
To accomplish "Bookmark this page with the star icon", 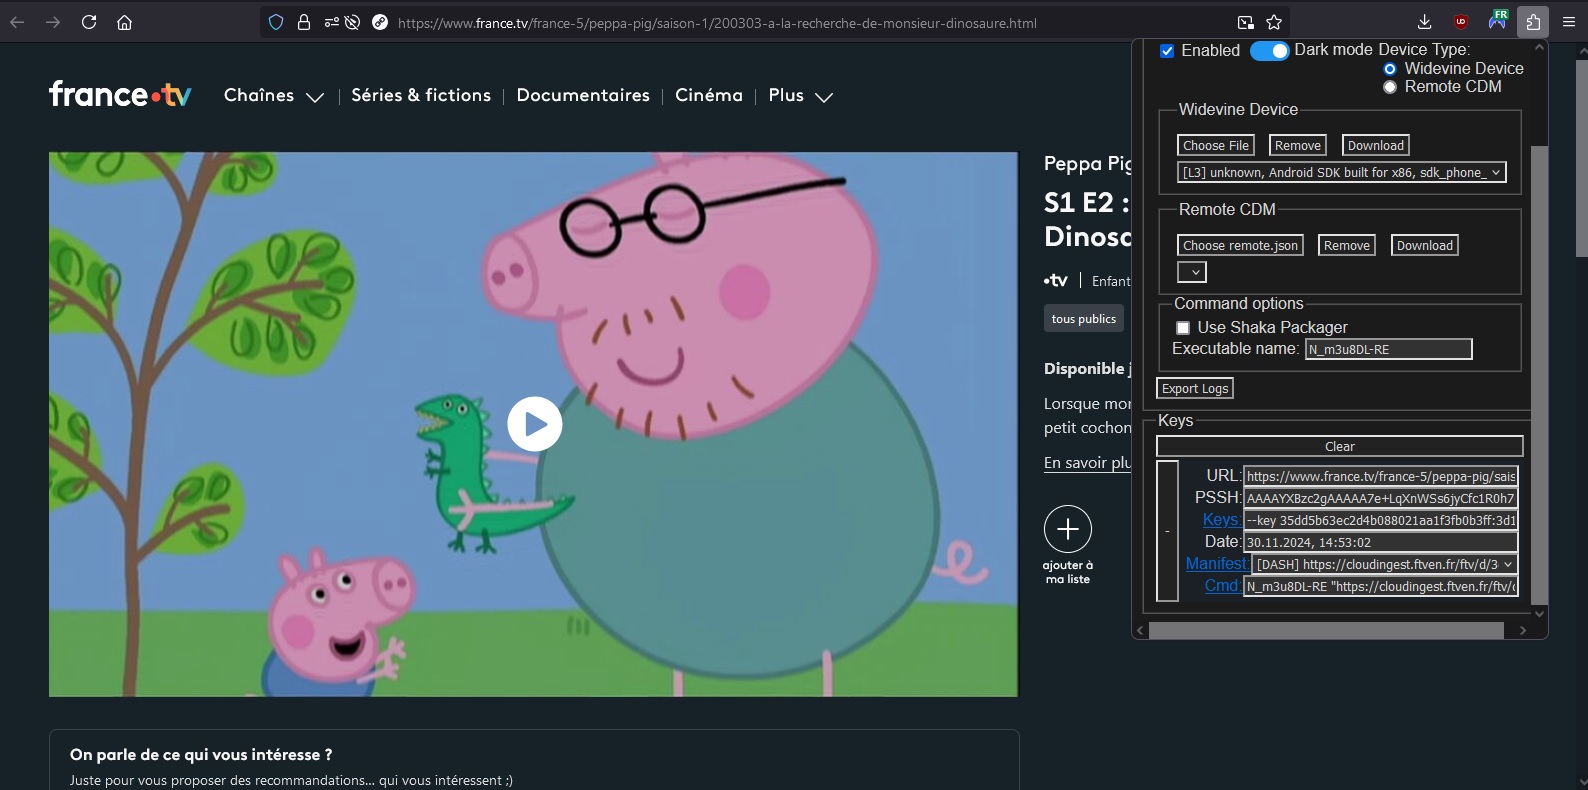I will (x=1274, y=22).
